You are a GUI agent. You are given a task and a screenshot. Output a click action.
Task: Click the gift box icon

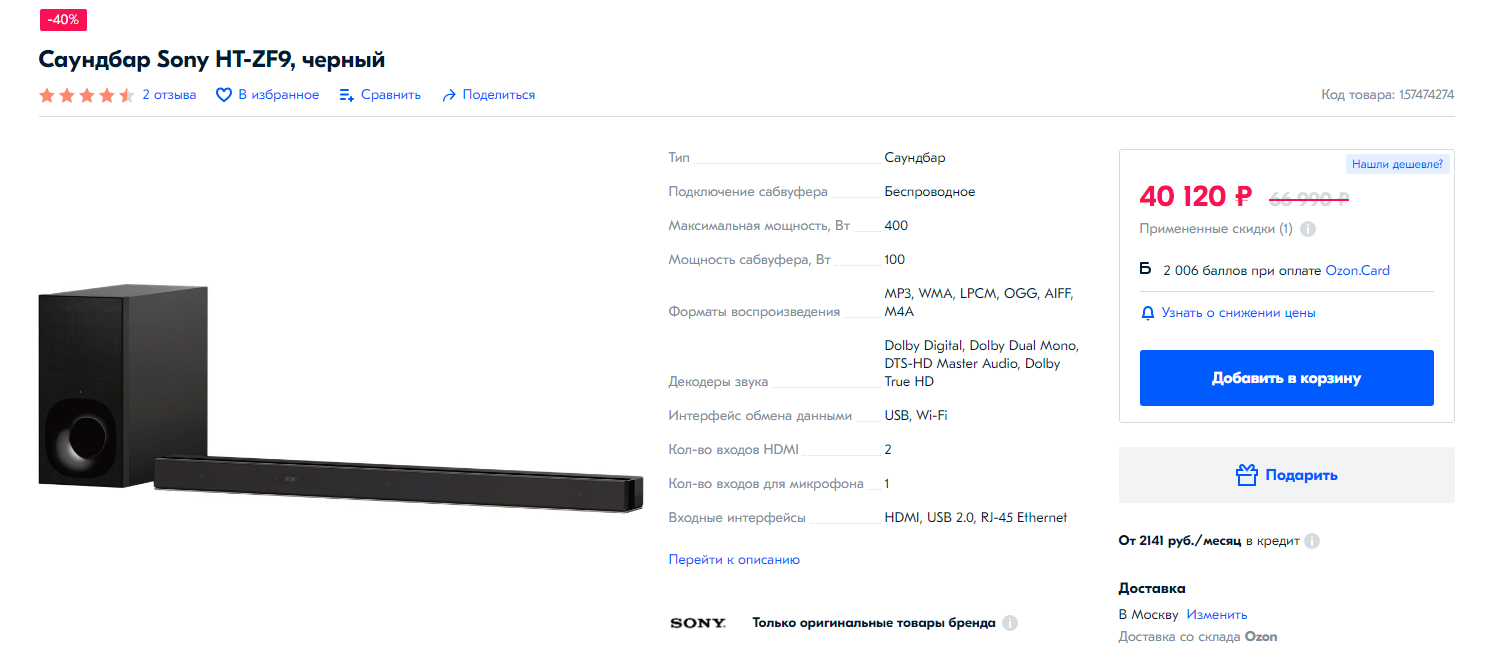click(1246, 475)
